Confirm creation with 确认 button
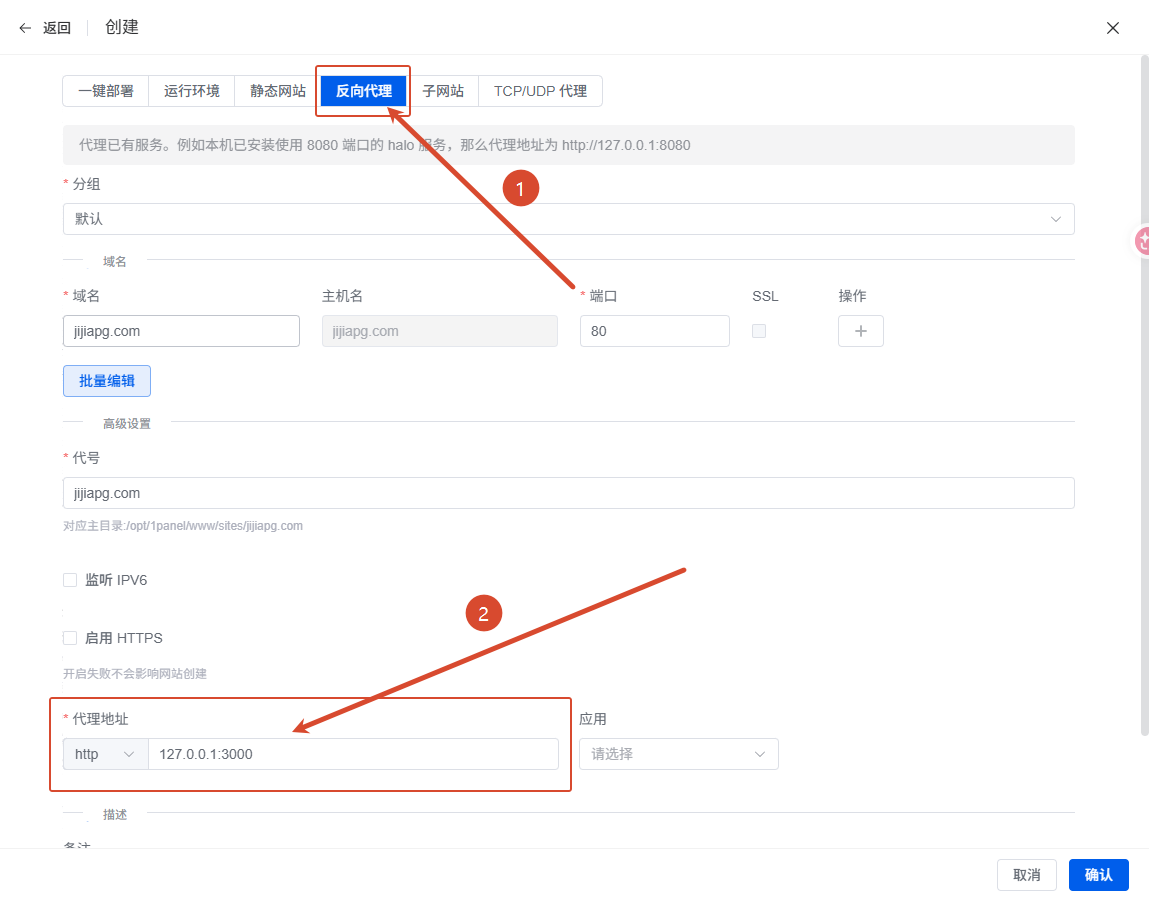1149x911 pixels. click(x=1098, y=875)
